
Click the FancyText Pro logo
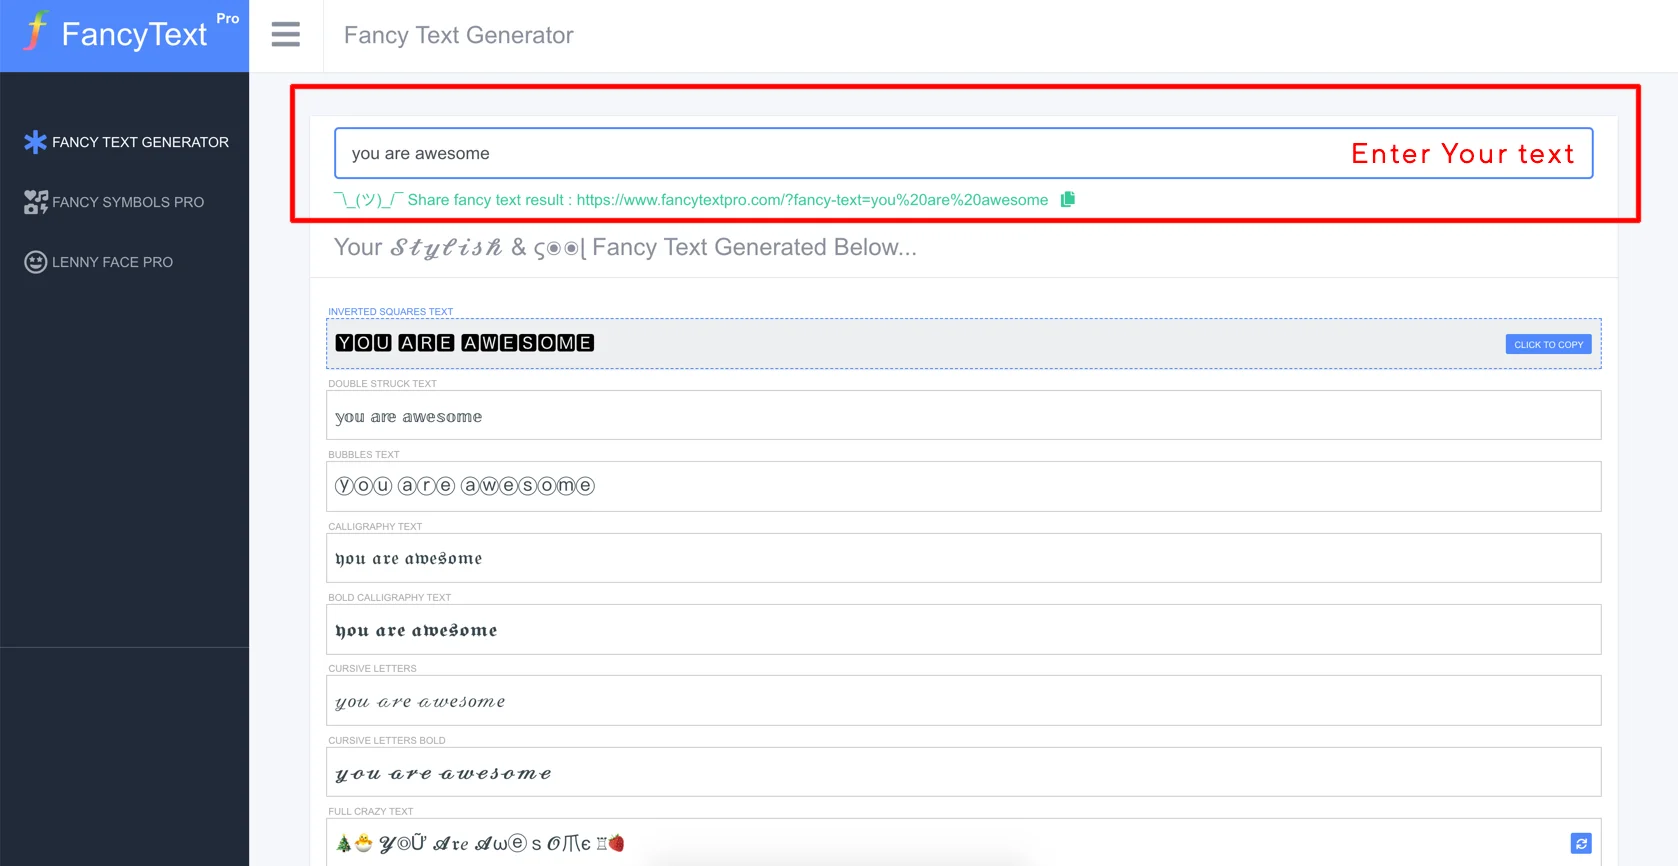coord(131,32)
